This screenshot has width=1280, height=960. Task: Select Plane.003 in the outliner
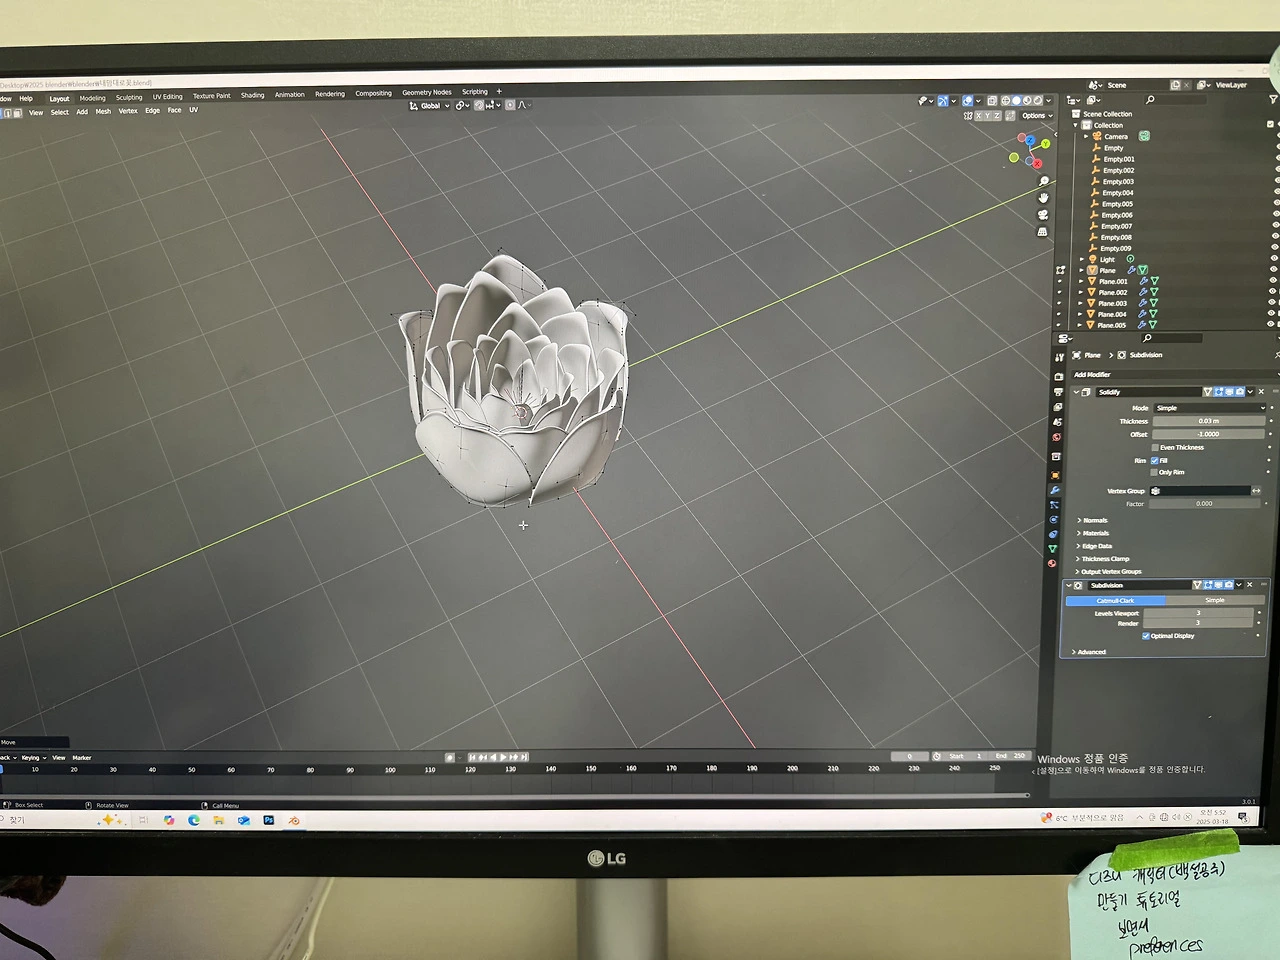point(1112,303)
